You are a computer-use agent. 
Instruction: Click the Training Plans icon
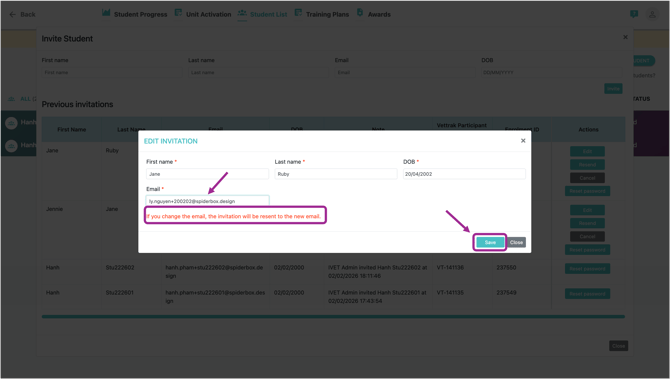pyautogui.click(x=298, y=13)
